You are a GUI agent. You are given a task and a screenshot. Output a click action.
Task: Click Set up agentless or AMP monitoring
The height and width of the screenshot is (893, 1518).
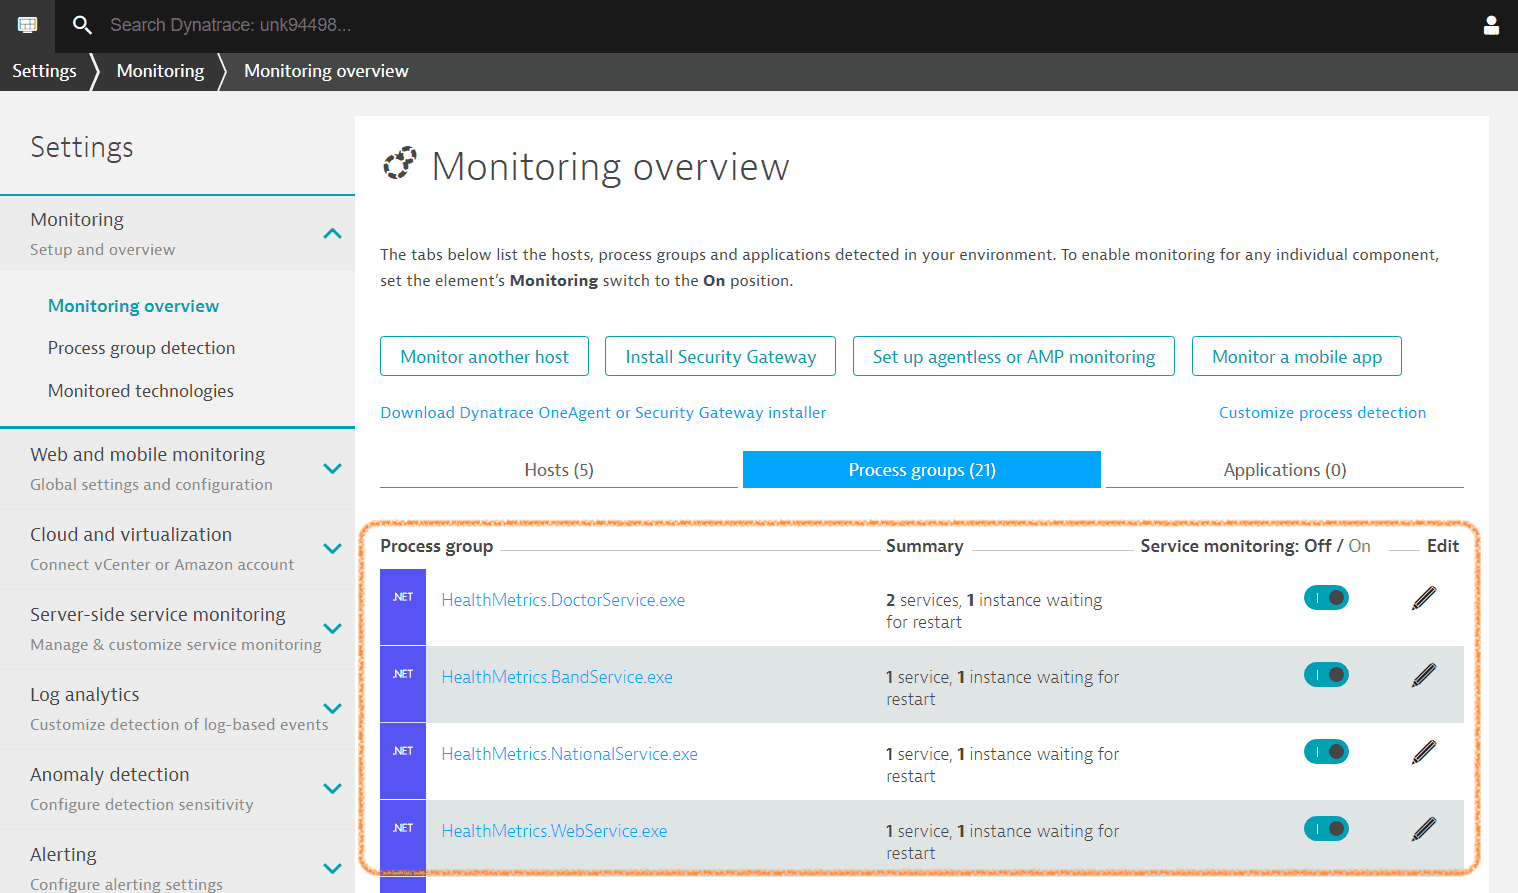click(1014, 356)
